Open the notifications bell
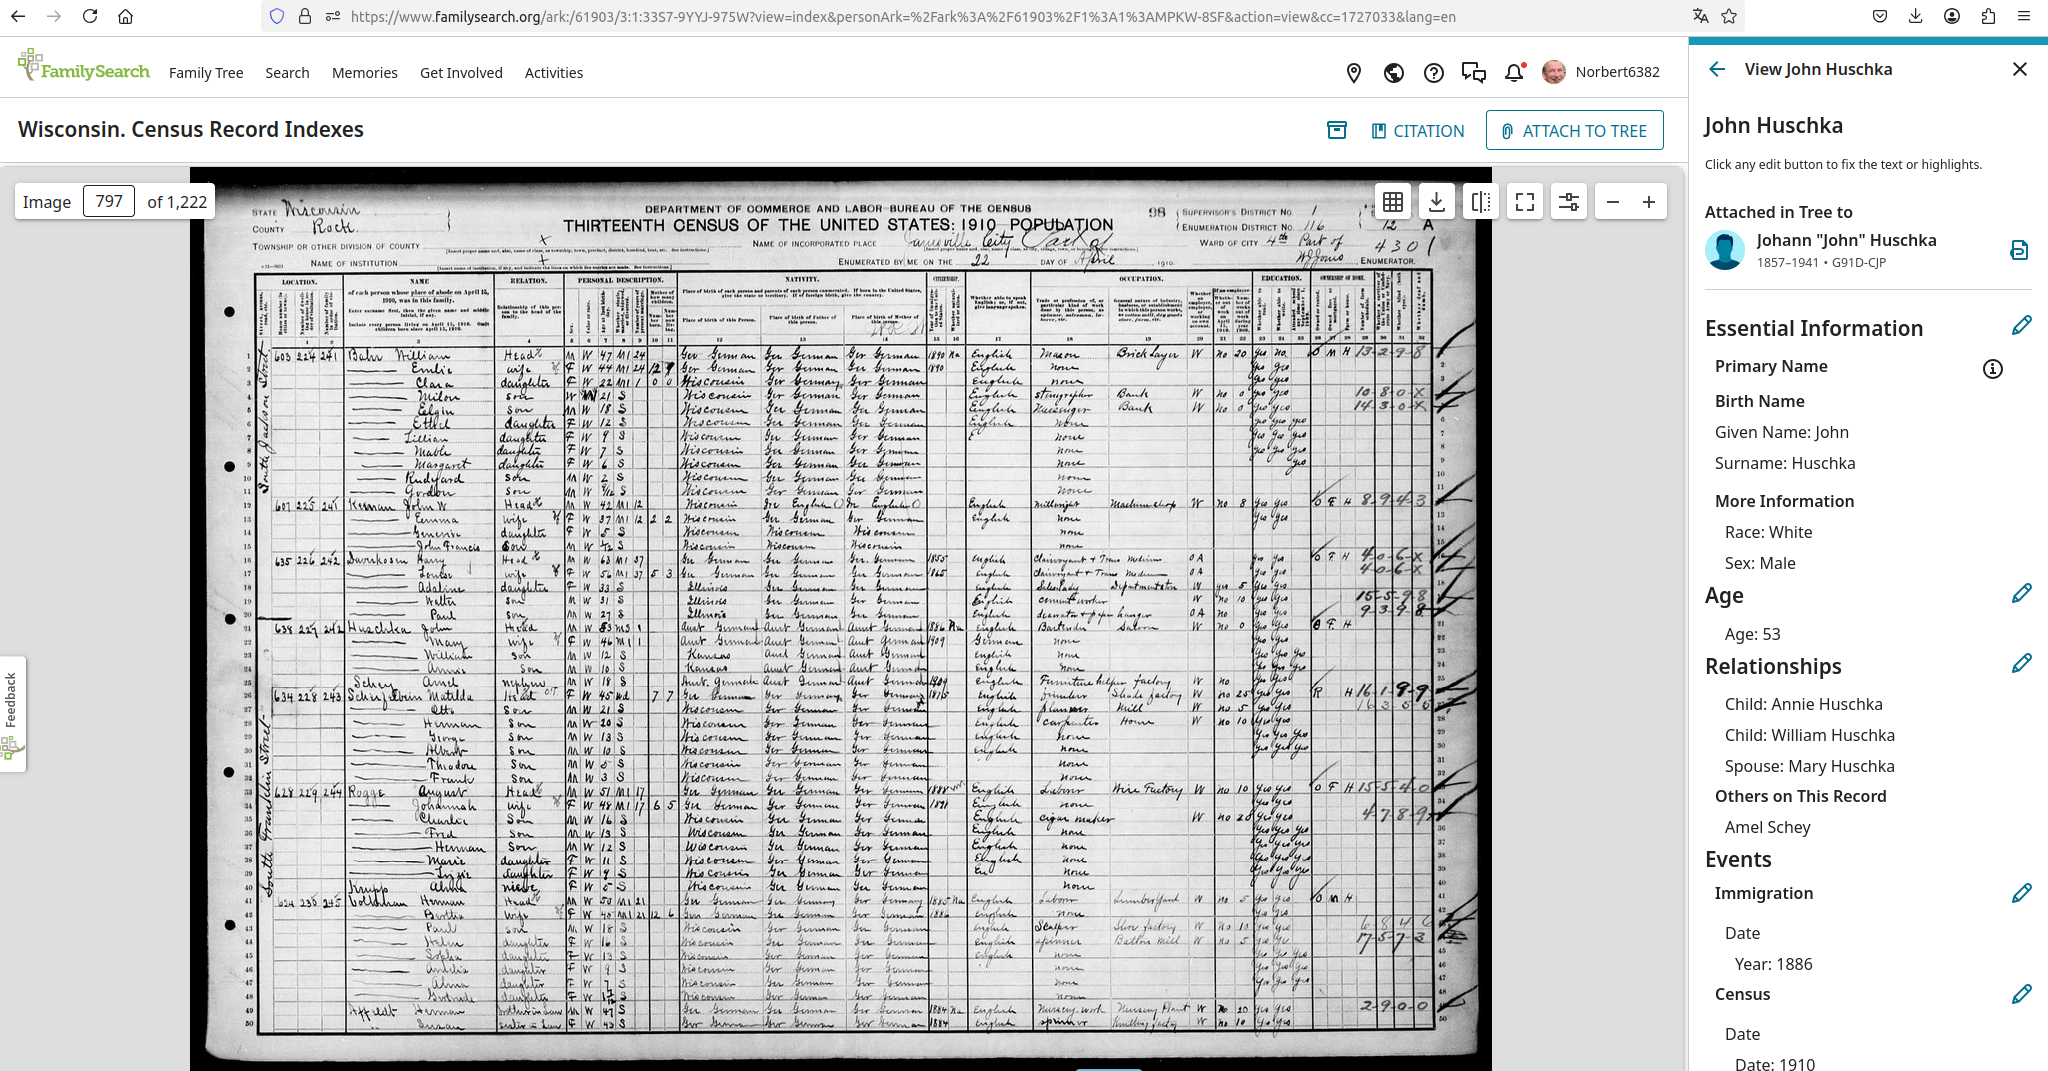This screenshot has height=1071, width=2048. [1514, 72]
